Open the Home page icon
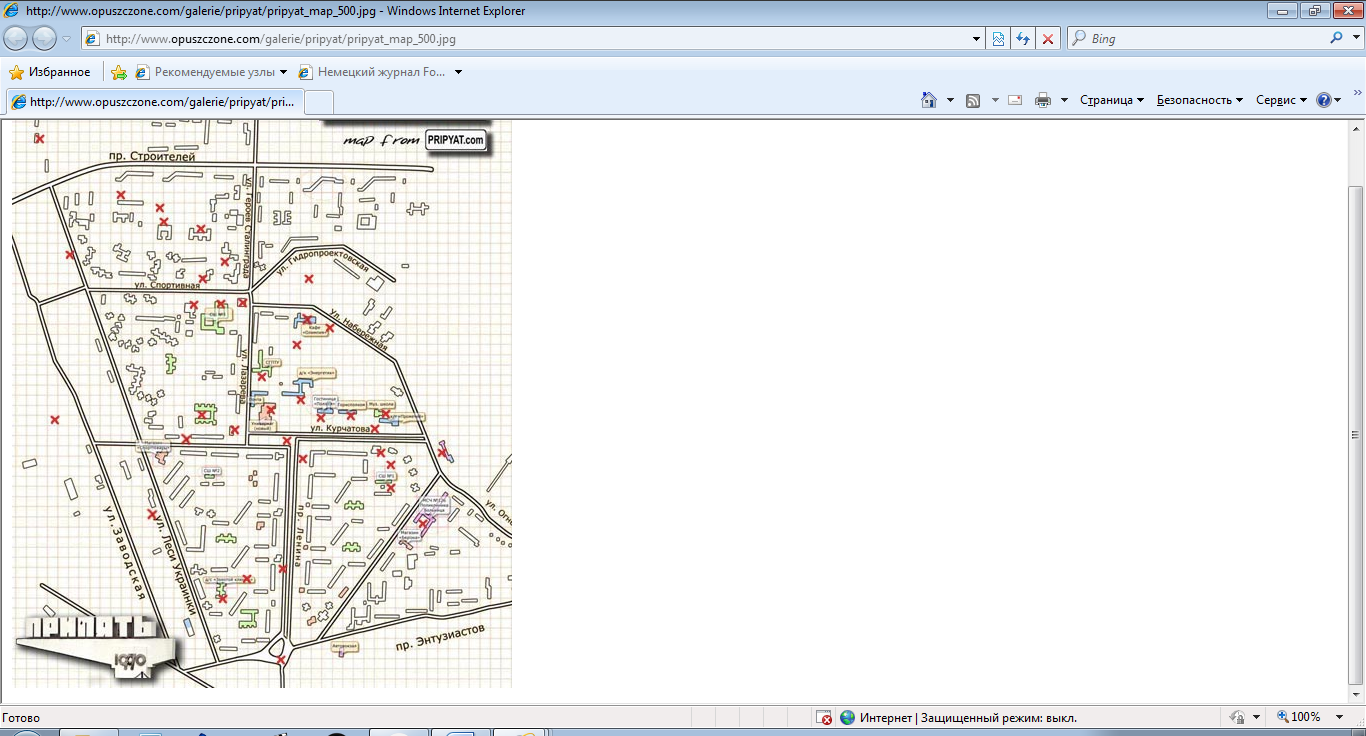 pyautogui.click(x=929, y=100)
